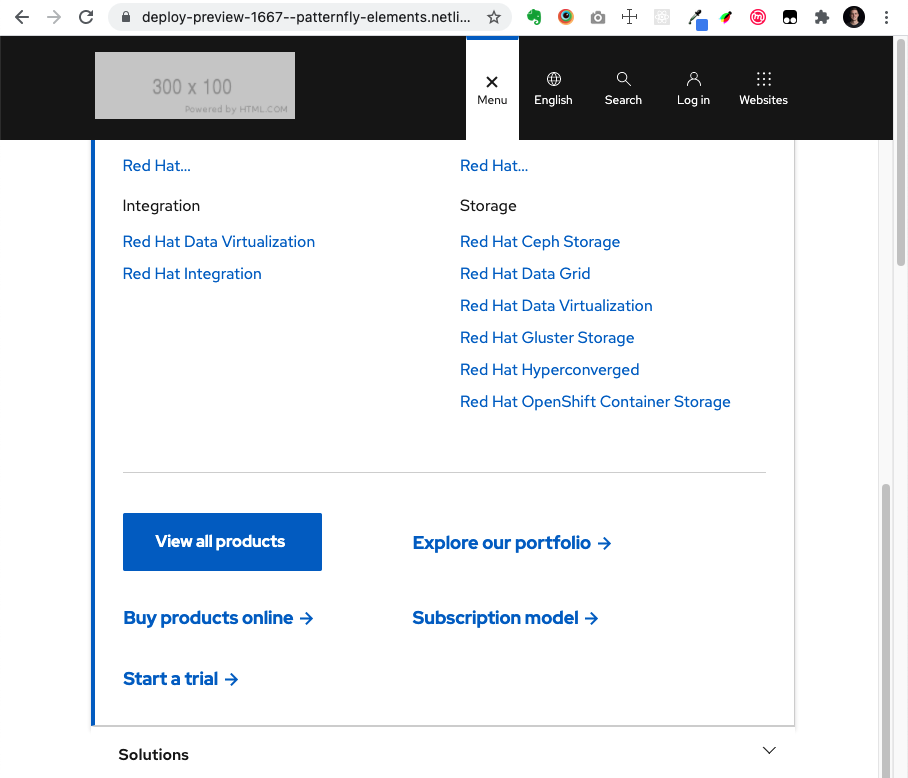
Task: Go forward with browser forward arrow
Action: click(x=54, y=17)
